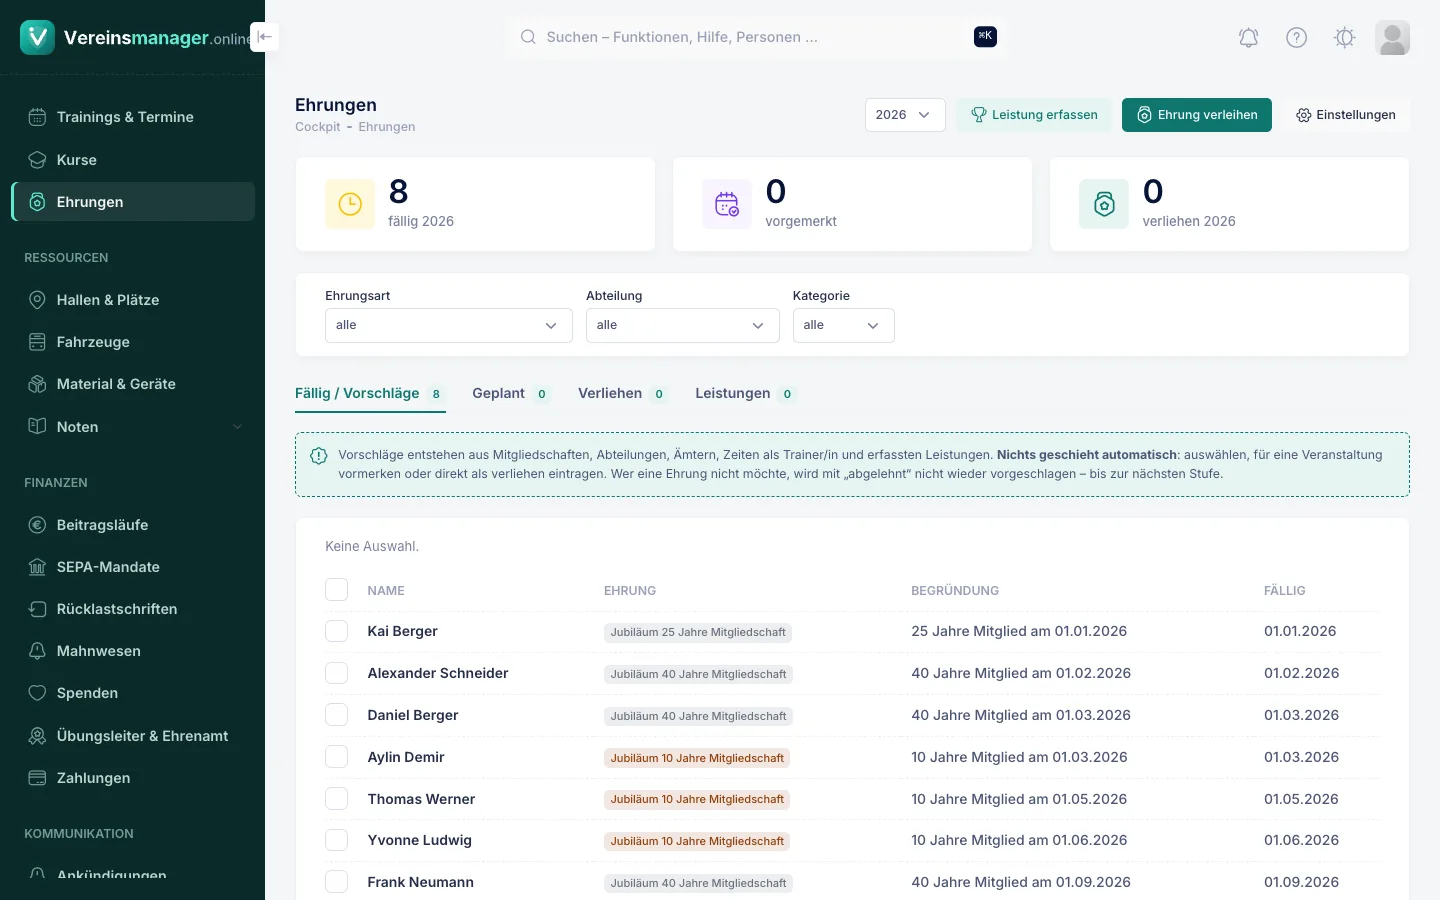
Task: Tick the checkbox next to Aylin Demir
Action: click(336, 757)
